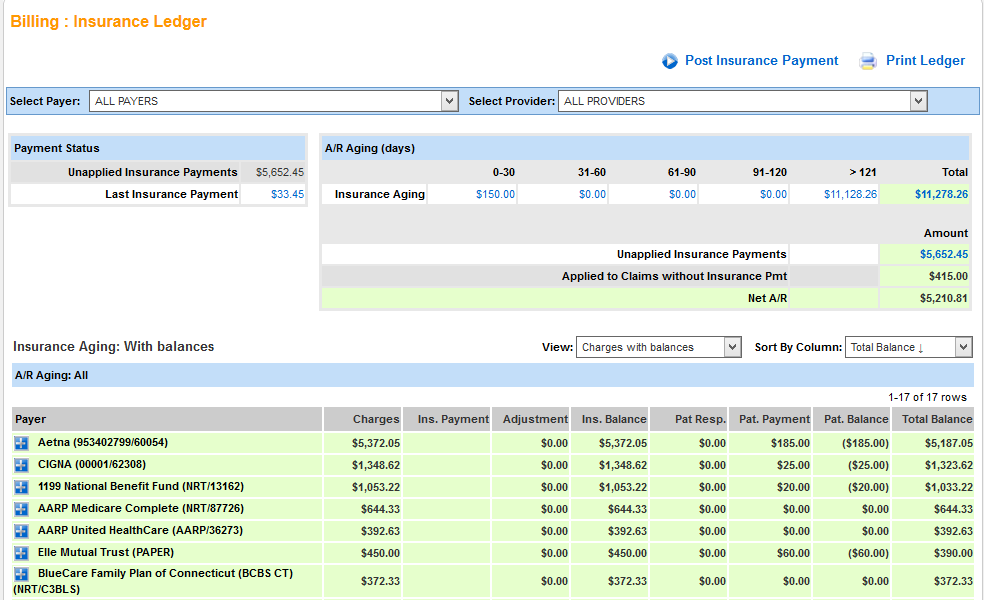The width and height of the screenshot is (984, 600).
Task: Expand the AARP Medicare Complete row
Action: [x=22, y=509]
